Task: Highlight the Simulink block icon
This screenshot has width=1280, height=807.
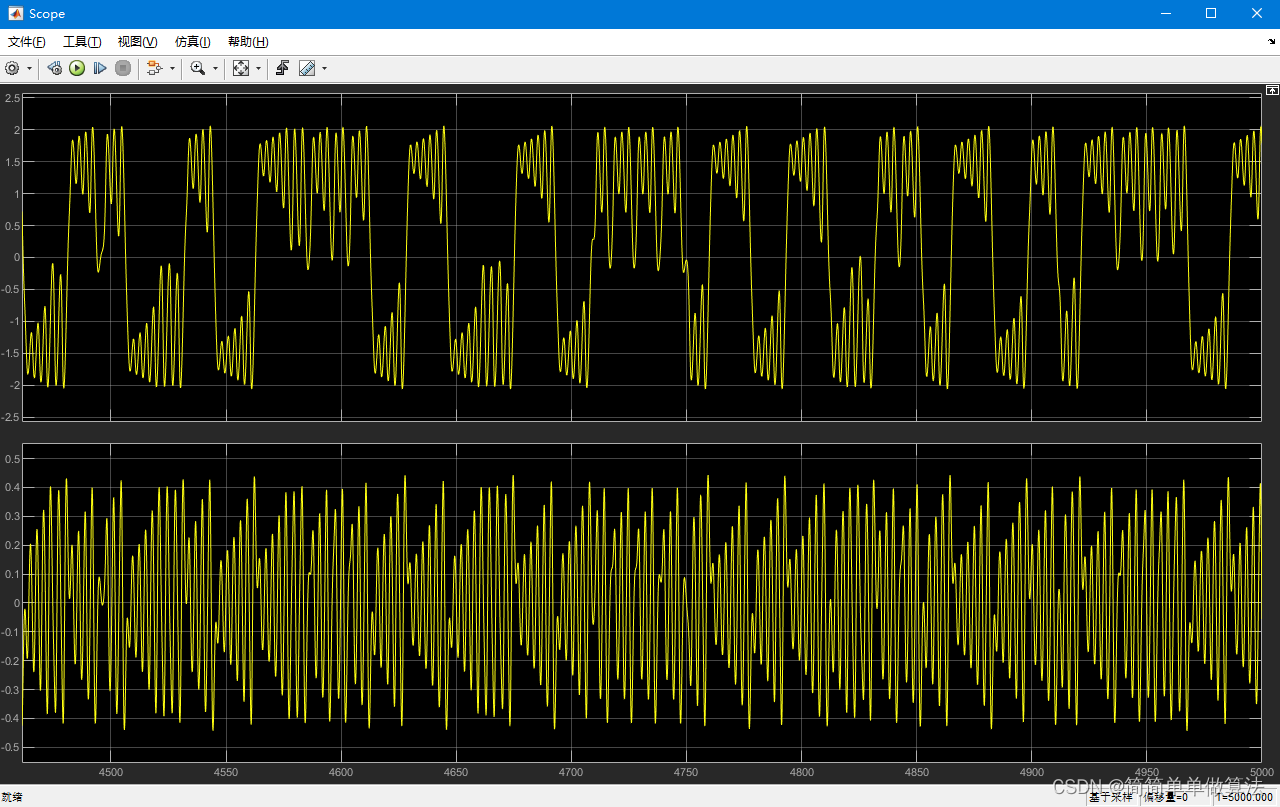Action: click(x=154, y=68)
